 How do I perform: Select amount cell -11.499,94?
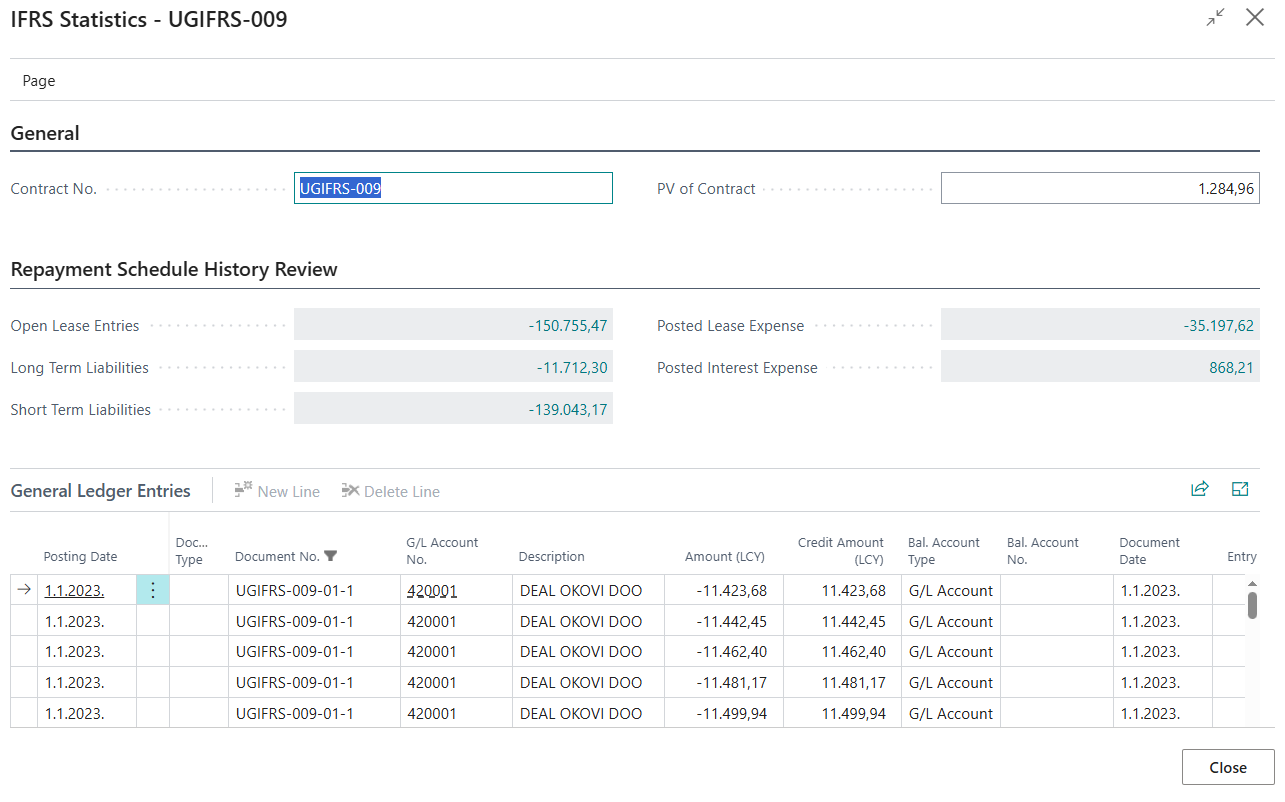[x=724, y=714]
